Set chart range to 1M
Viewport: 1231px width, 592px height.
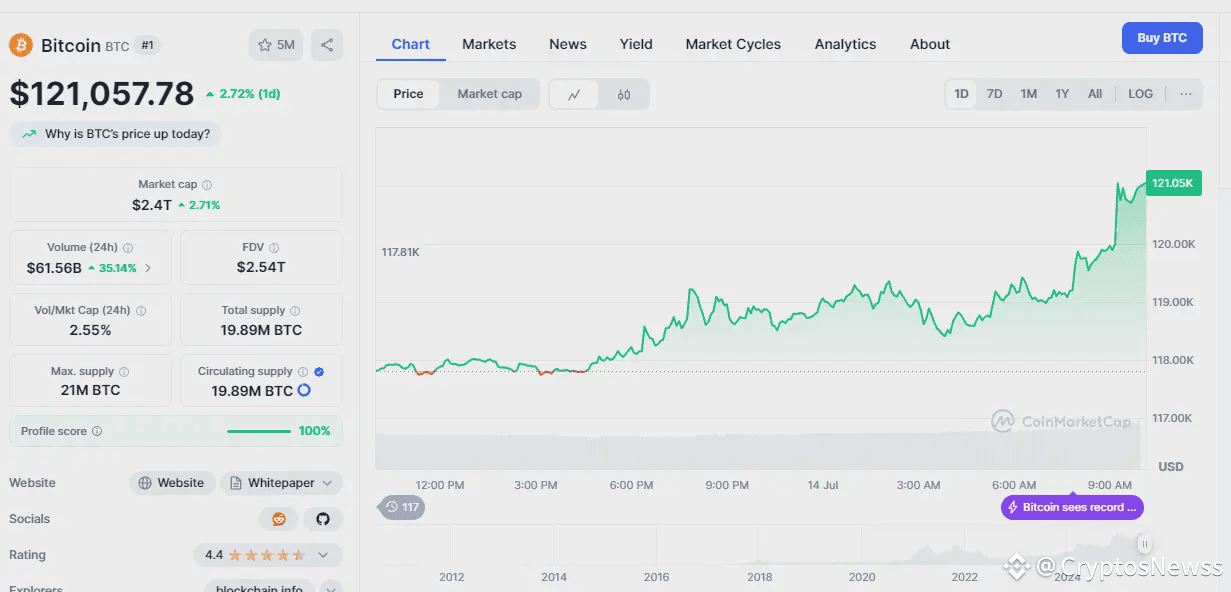click(x=1028, y=94)
